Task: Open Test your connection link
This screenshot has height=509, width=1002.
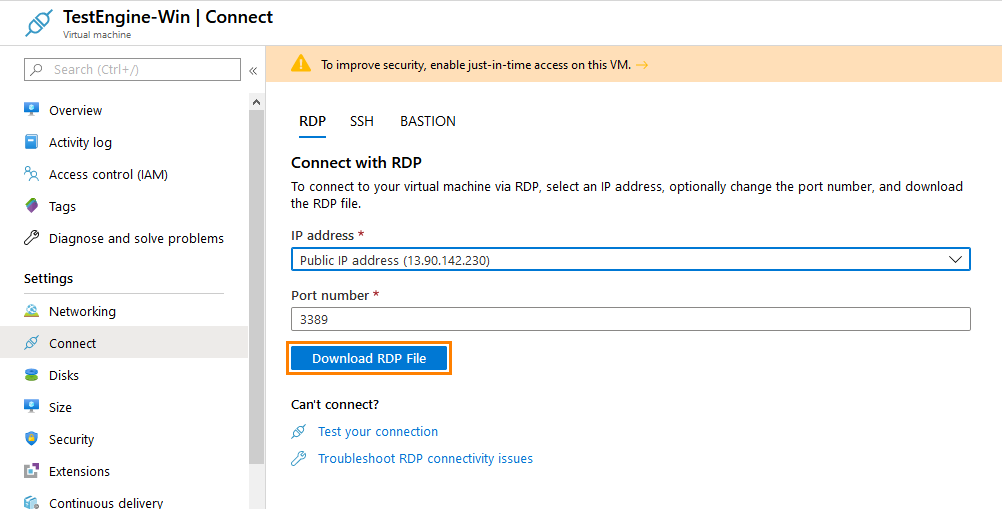Action: (x=378, y=432)
